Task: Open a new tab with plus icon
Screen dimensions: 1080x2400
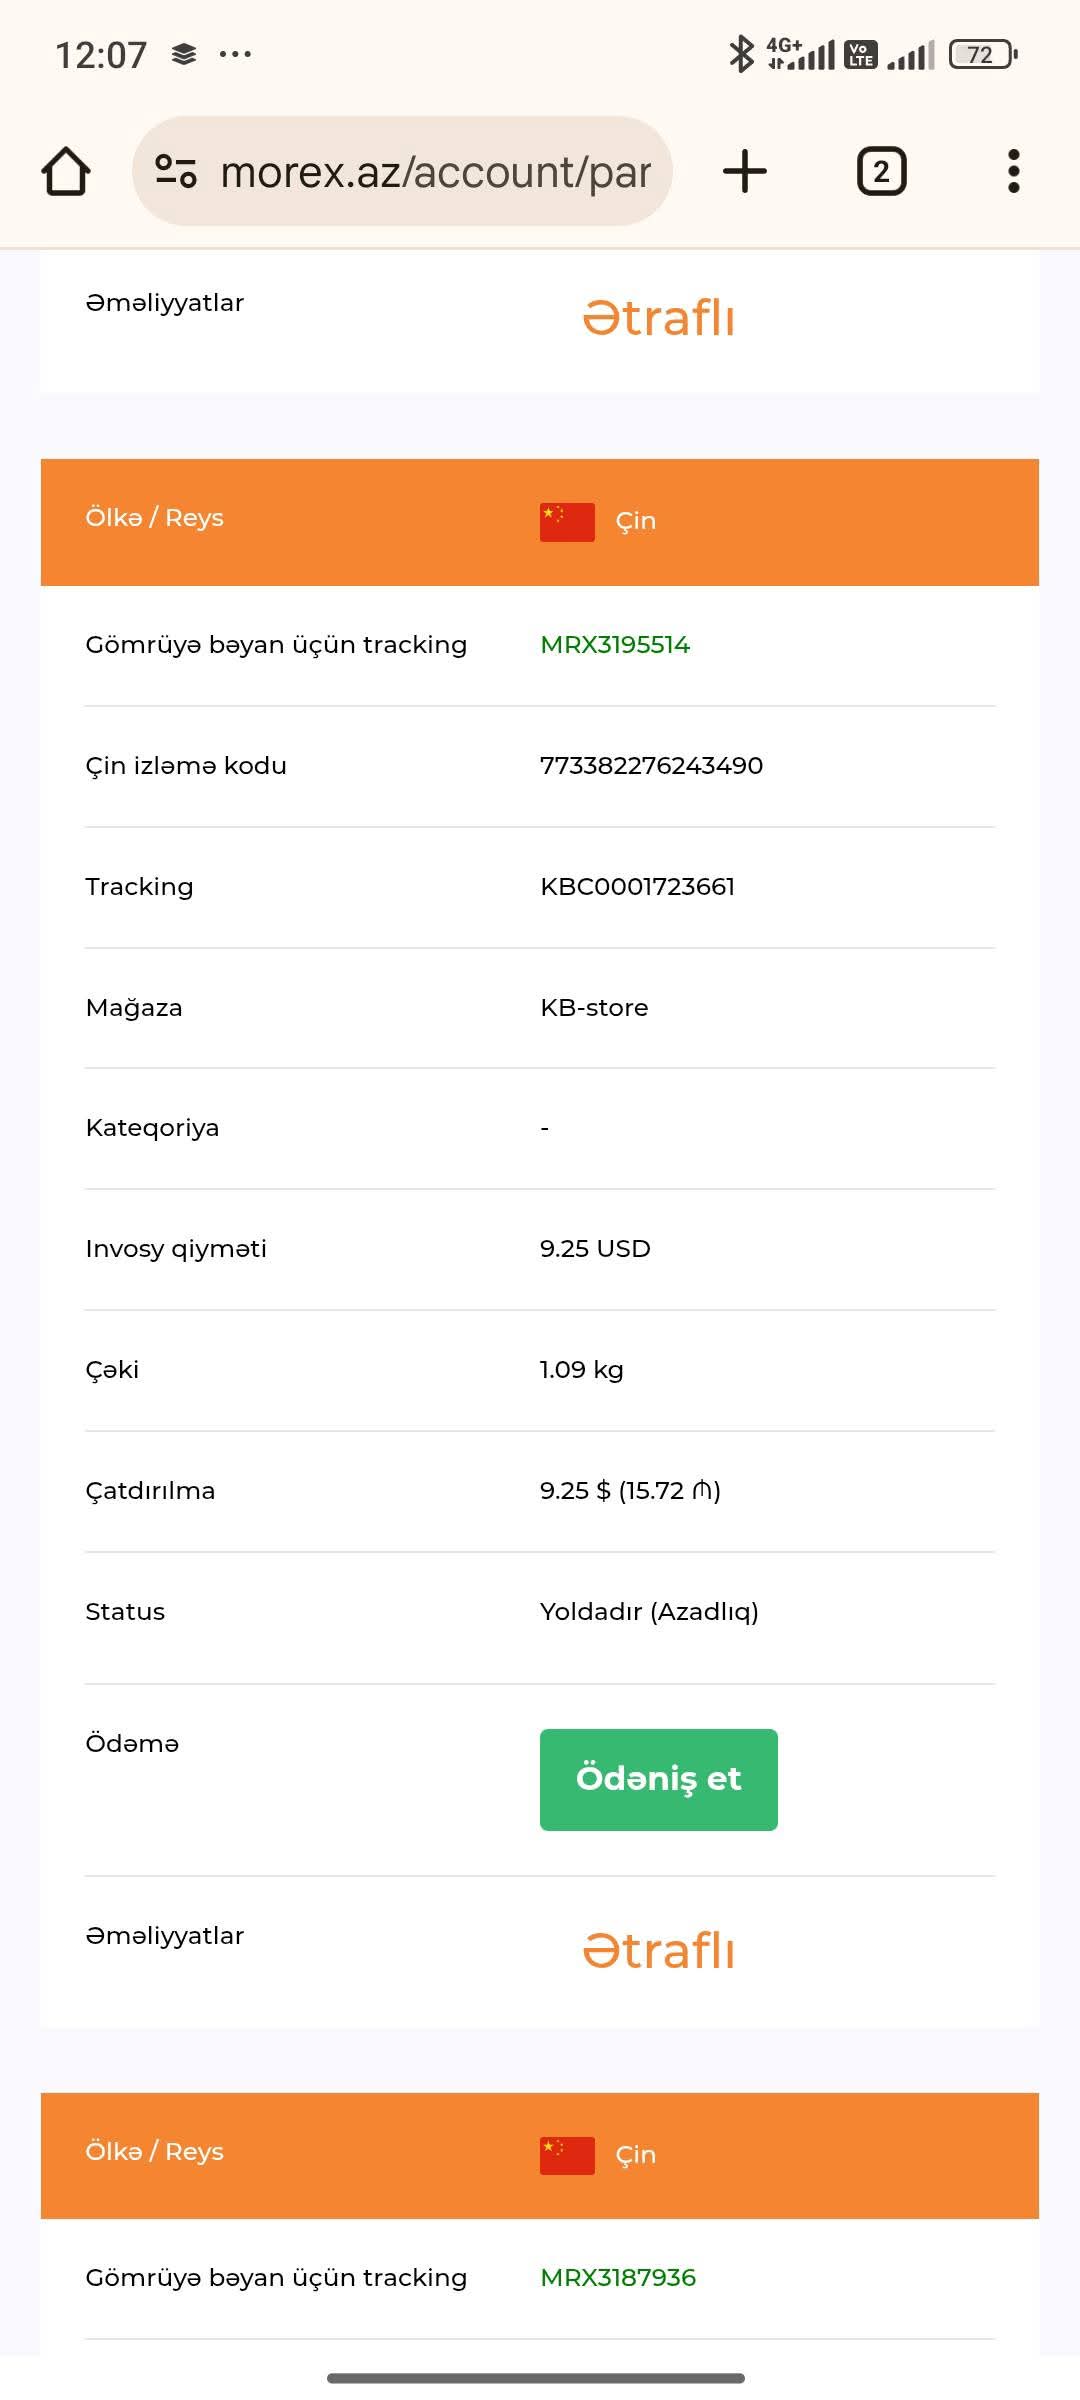Action: point(745,171)
